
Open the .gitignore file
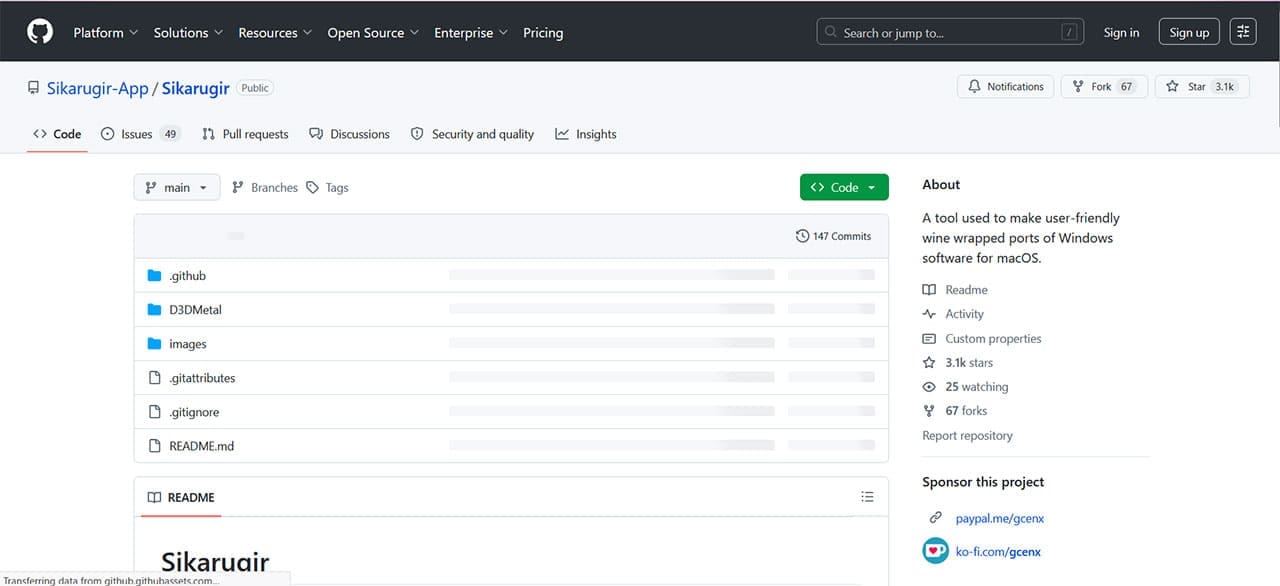194,412
